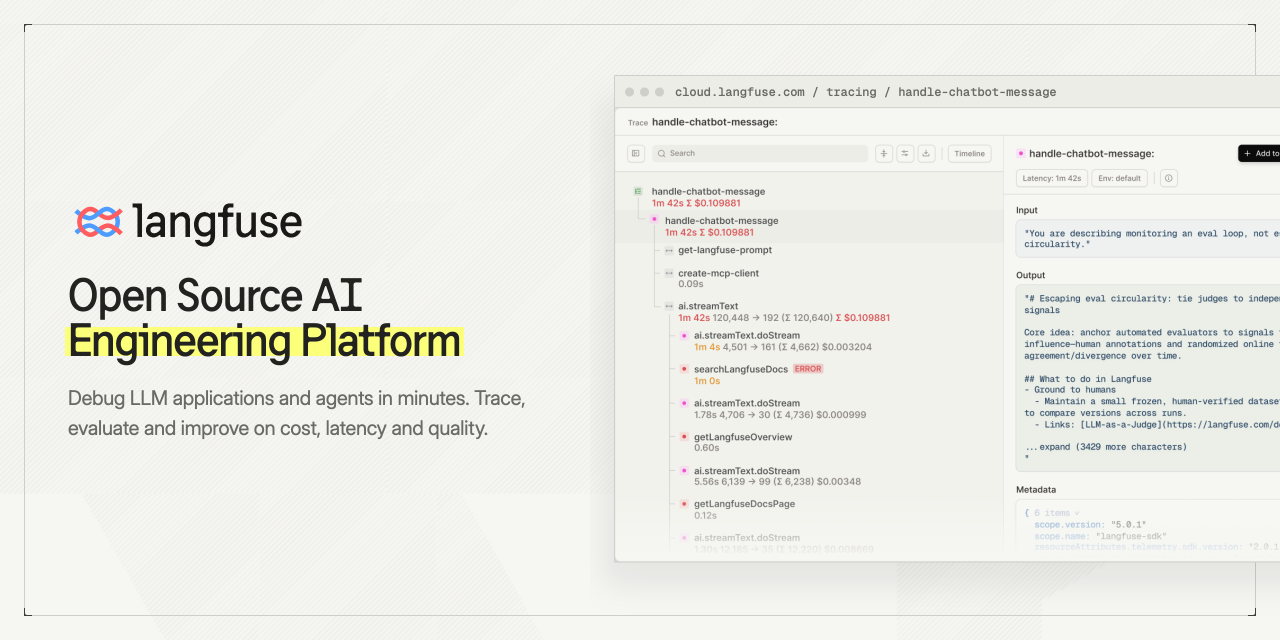1280x640 pixels.
Task: Click the Env: default badge
Action: [x=1119, y=178]
